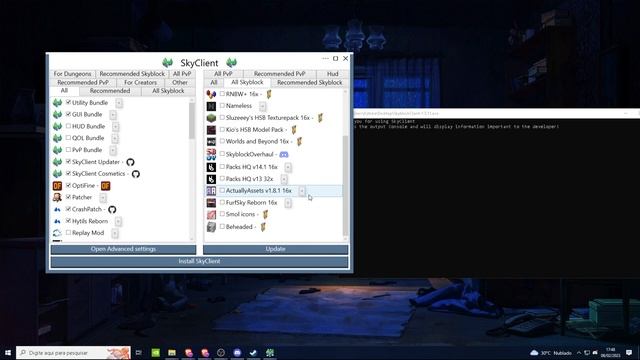
Task: Click the taskbar search box
Action: click(x=73, y=353)
